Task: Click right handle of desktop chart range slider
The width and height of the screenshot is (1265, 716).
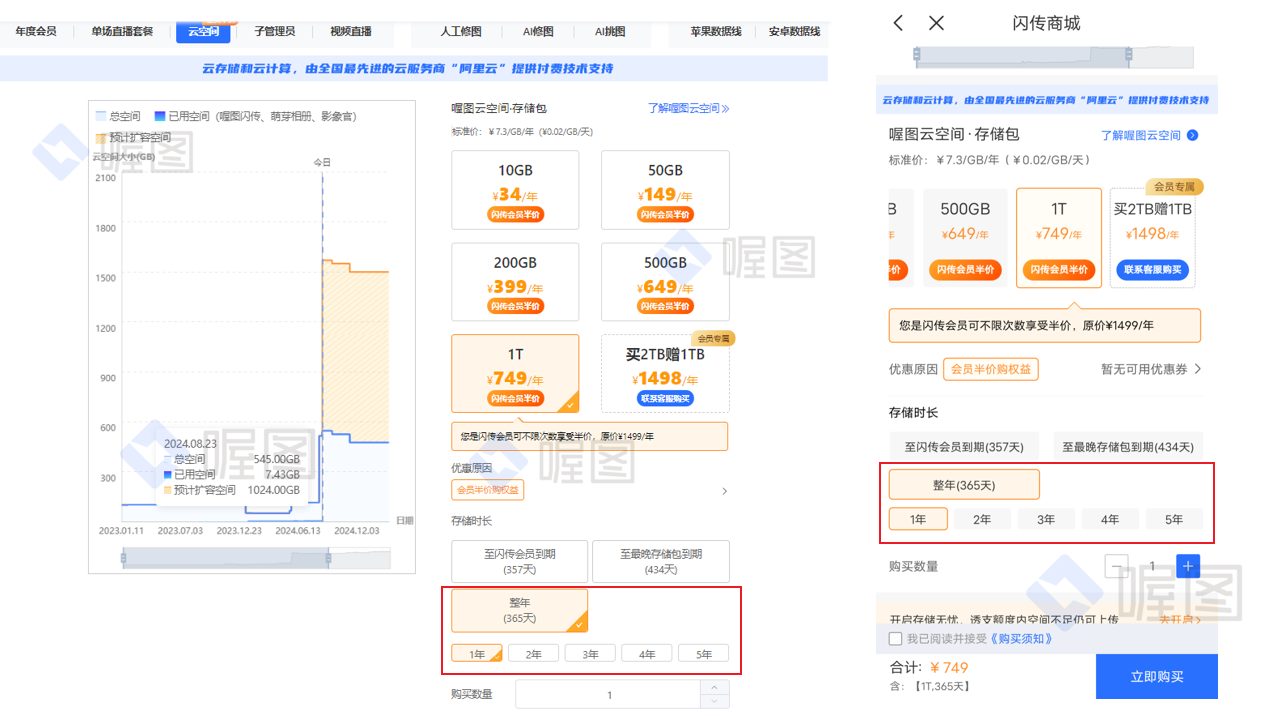Action: click(x=328, y=558)
